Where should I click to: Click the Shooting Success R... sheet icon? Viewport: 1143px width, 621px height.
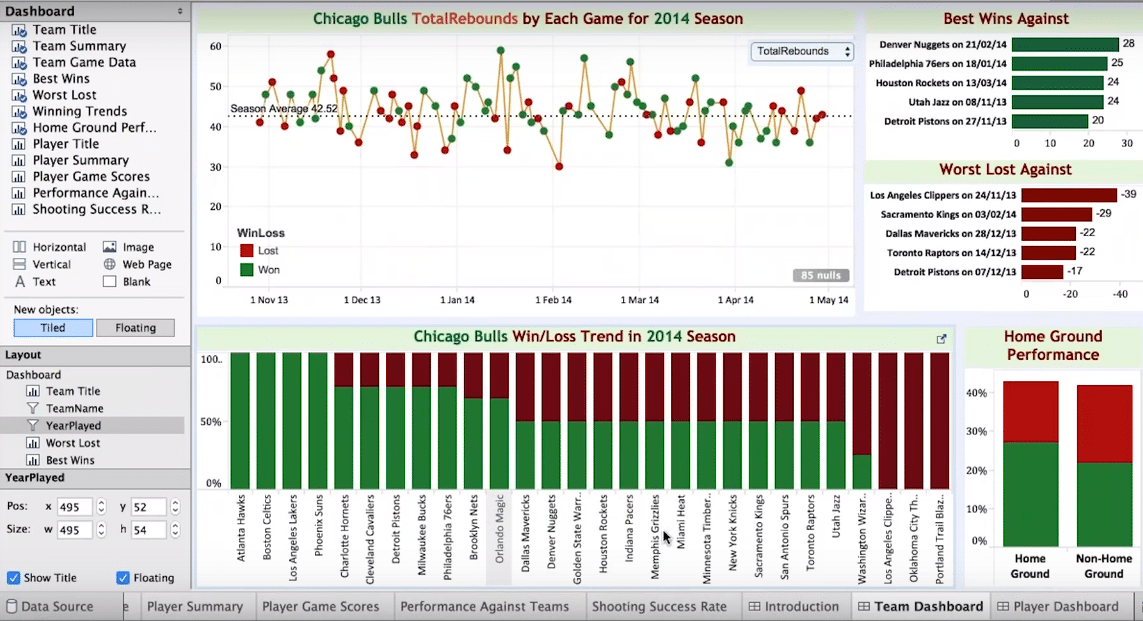tap(20, 209)
